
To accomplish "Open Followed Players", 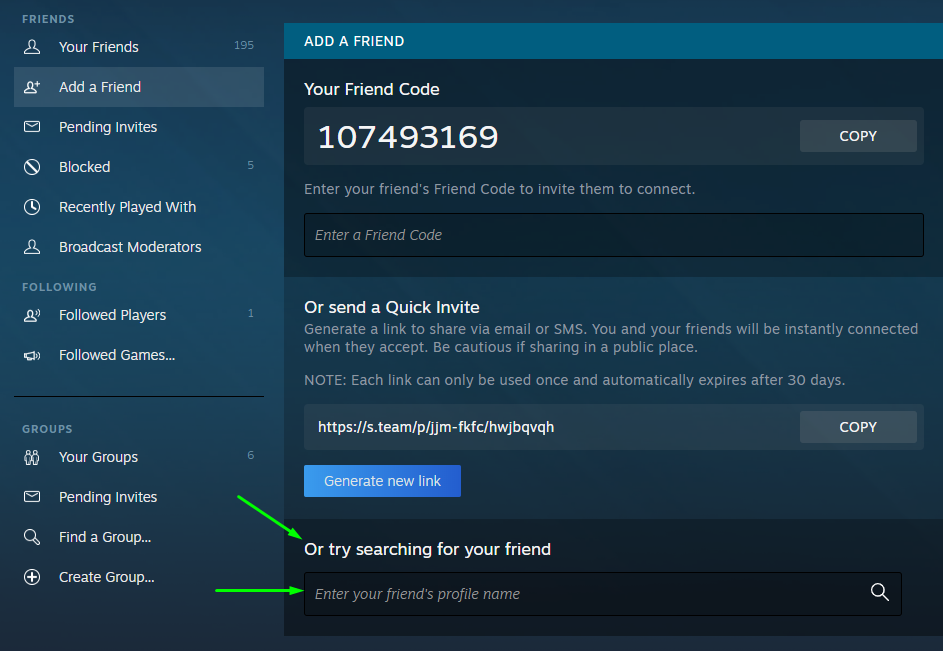I will coord(139,315).
